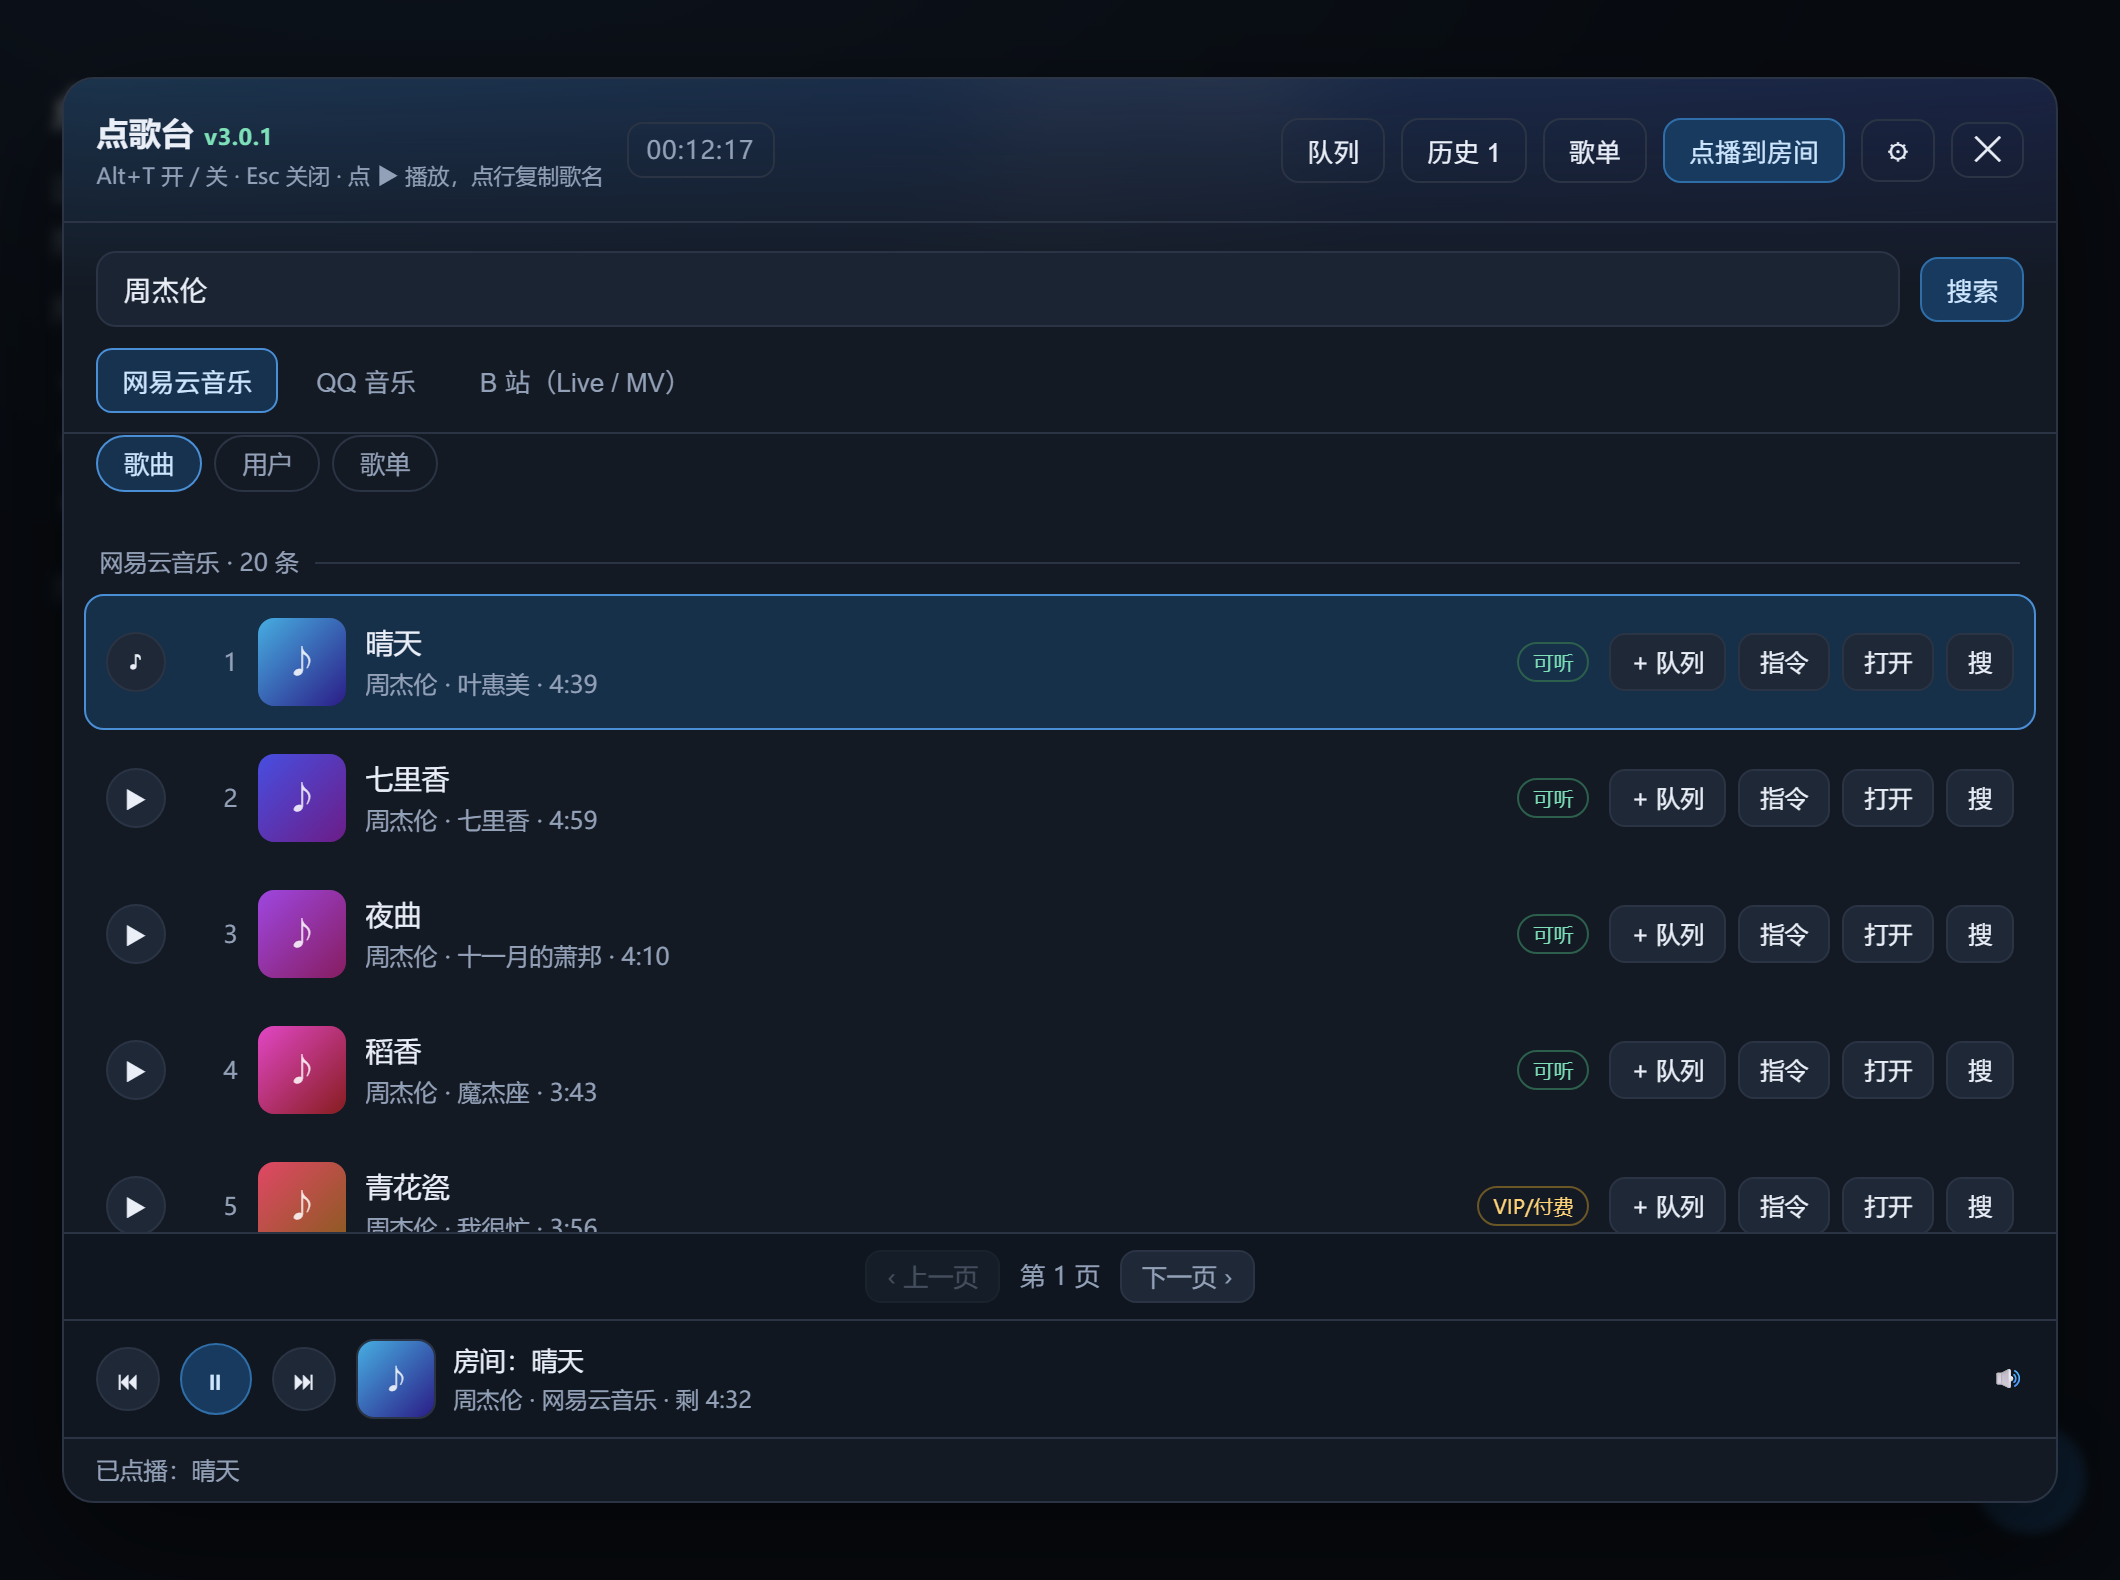
Task: Focus the search field containing 周杰伦
Action: click(x=997, y=290)
